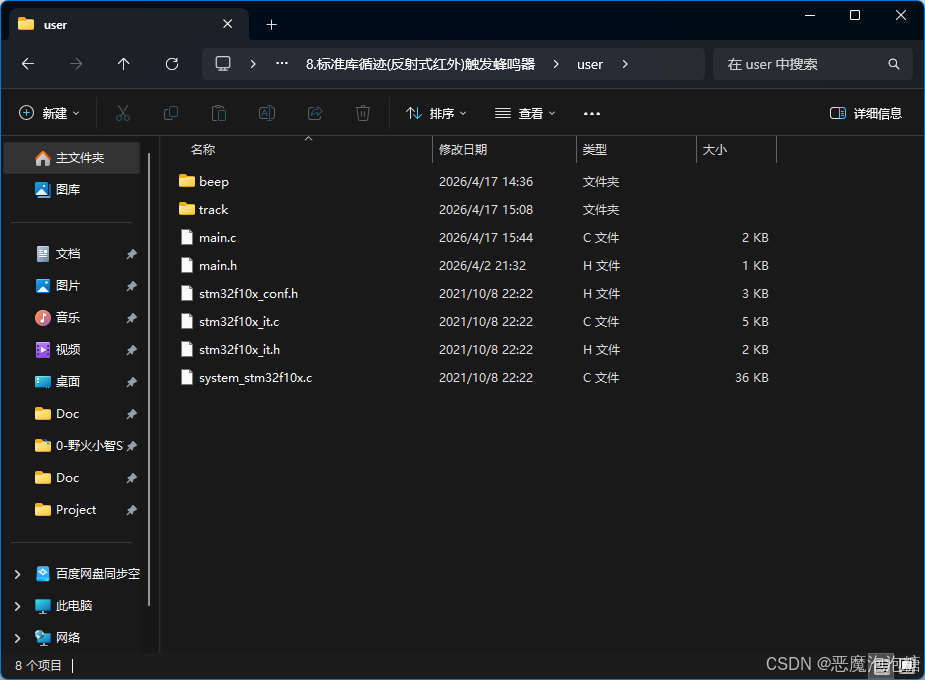Click the Paste clipboard icon

[x=219, y=113]
